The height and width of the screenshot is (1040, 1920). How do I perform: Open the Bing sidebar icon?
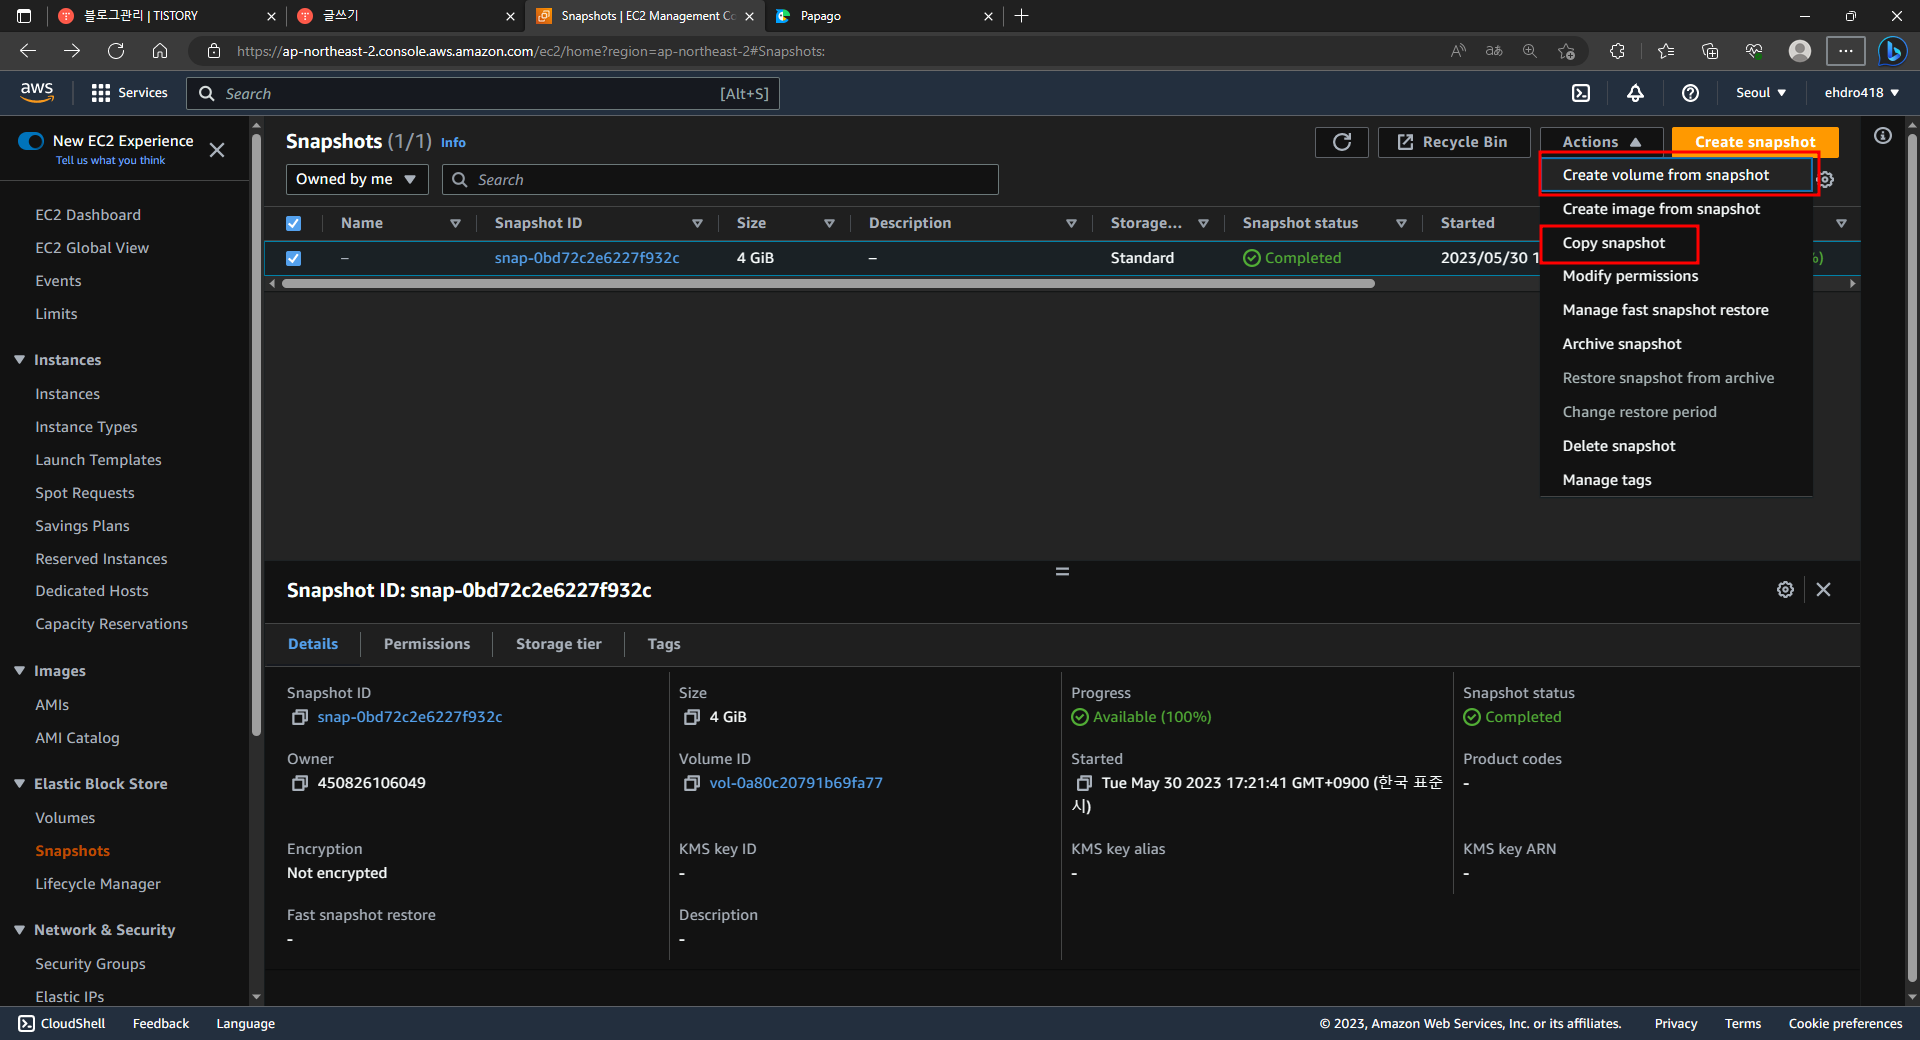tap(1892, 51)
